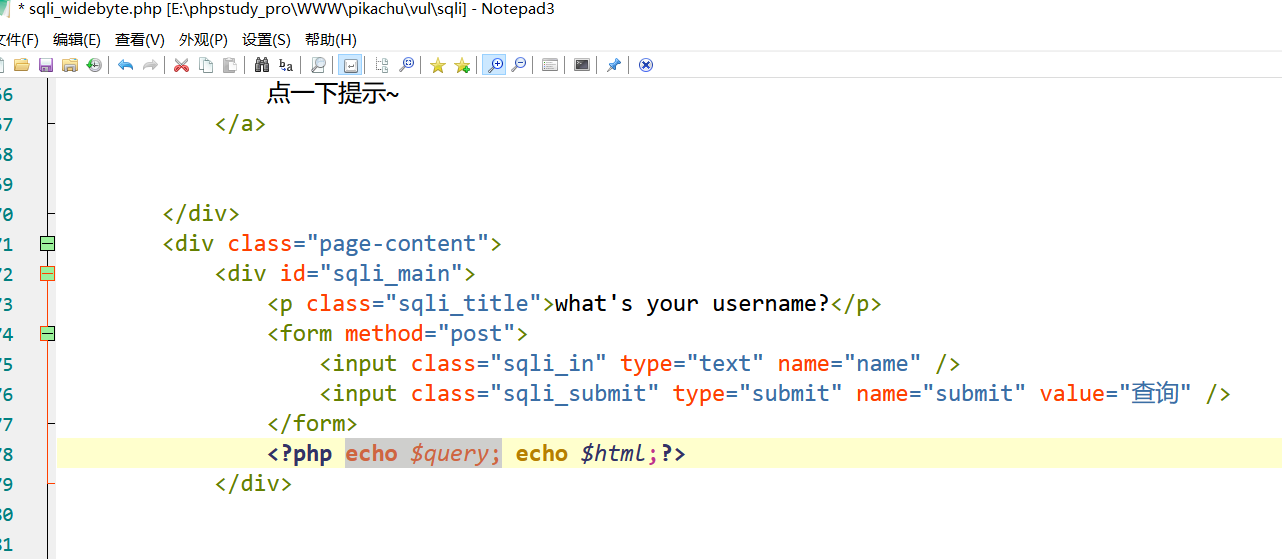The width and height of the screenshot is (1282, 559).
Task: Paste from clipboard using the toolbar icon
Action: [230, 65]
